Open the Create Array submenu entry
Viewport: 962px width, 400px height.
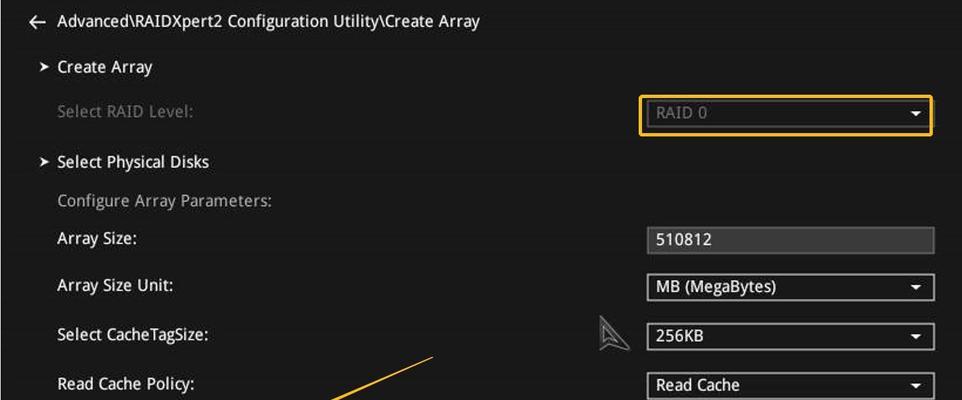[x=104, y=67]
